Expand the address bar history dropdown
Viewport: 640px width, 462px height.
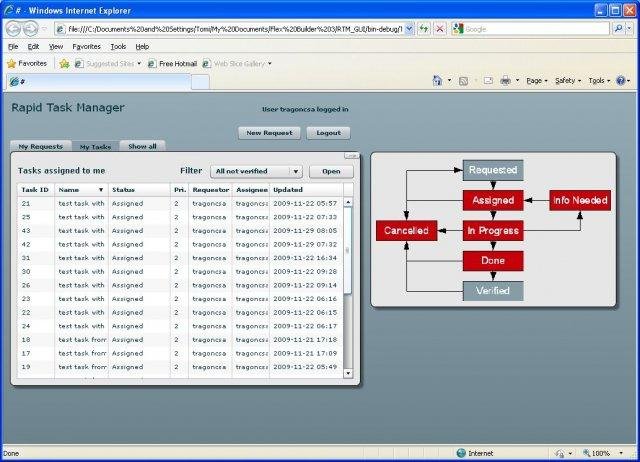point(409,29)
